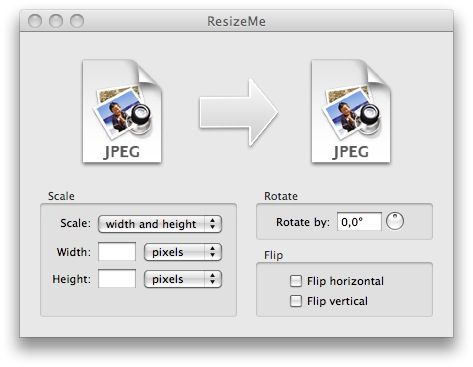The width and height of the screenshot is (473, 367).
Task: Zoom the ResizeMe window with the third title button
Action: pyautogui.click(x=77, y=21)
